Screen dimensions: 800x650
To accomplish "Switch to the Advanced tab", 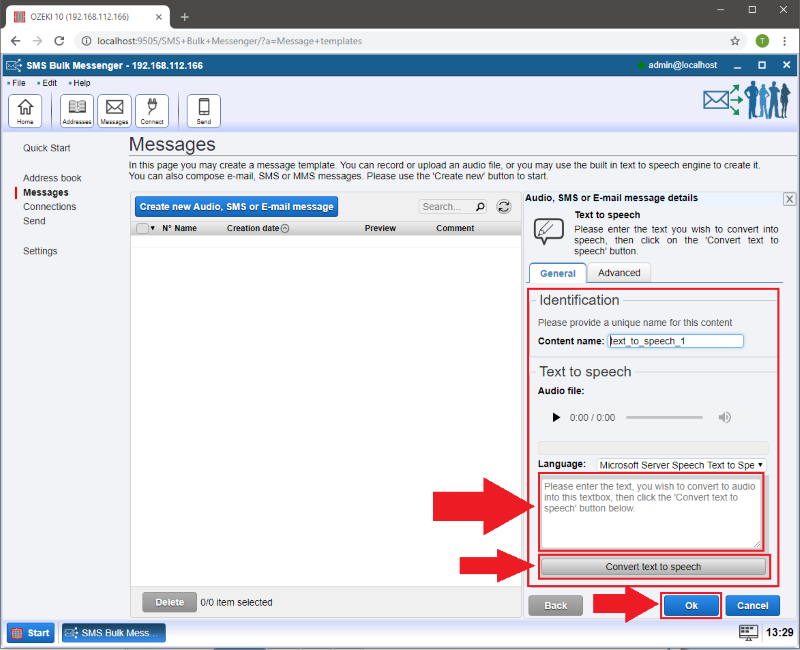I will [619, 273].
